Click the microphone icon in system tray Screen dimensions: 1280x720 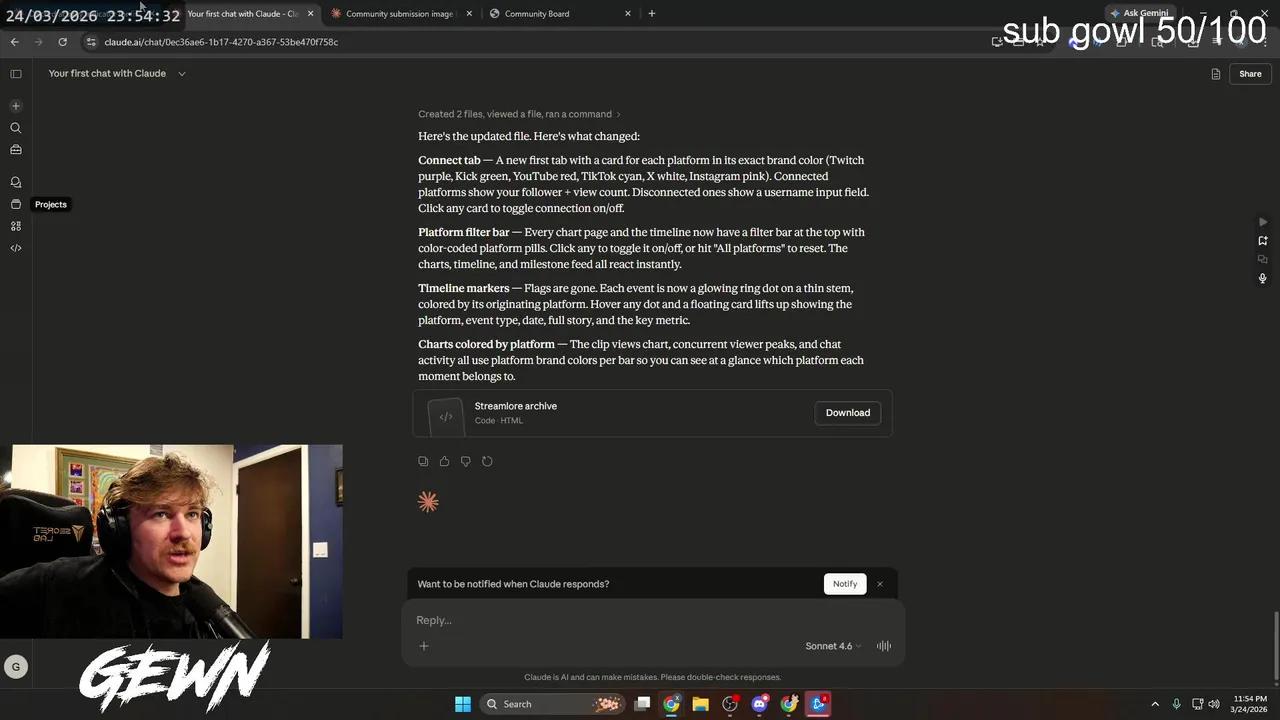coord(1176,704)
